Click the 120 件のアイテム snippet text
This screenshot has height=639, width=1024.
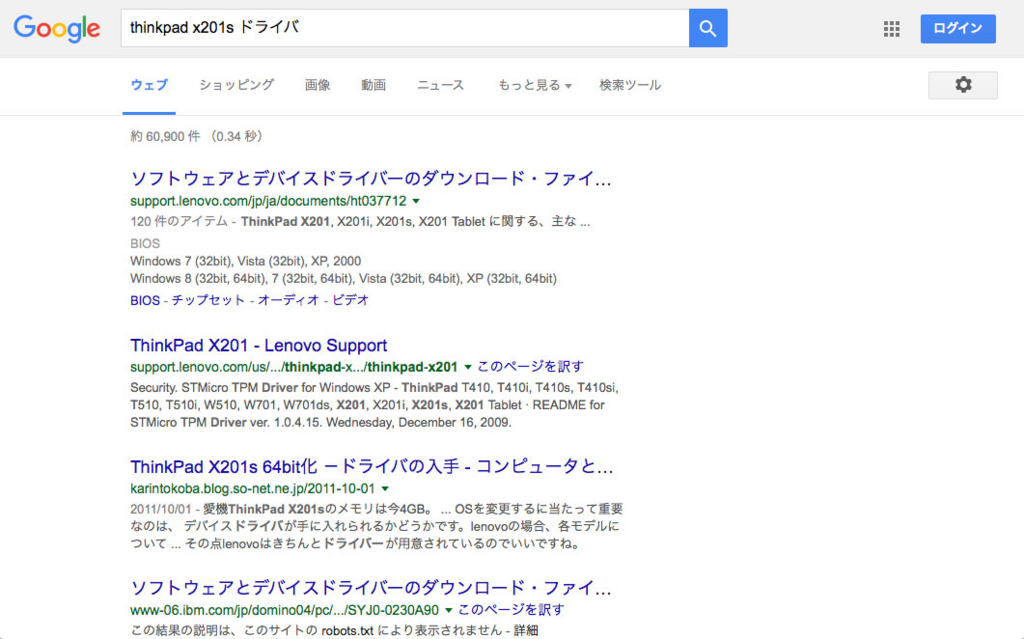(178, 221)
